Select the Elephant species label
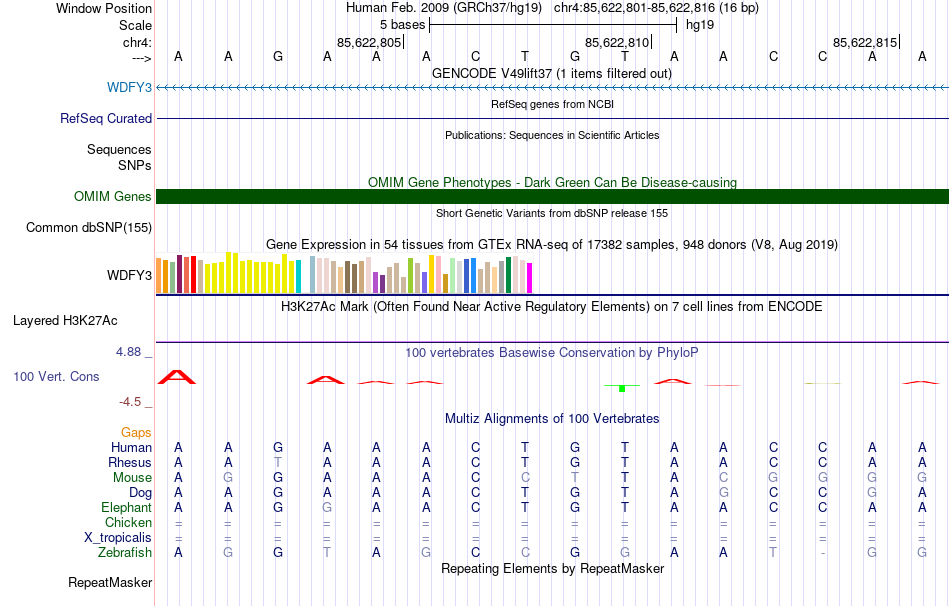The image size is (950, 606). tap(126, 507)
